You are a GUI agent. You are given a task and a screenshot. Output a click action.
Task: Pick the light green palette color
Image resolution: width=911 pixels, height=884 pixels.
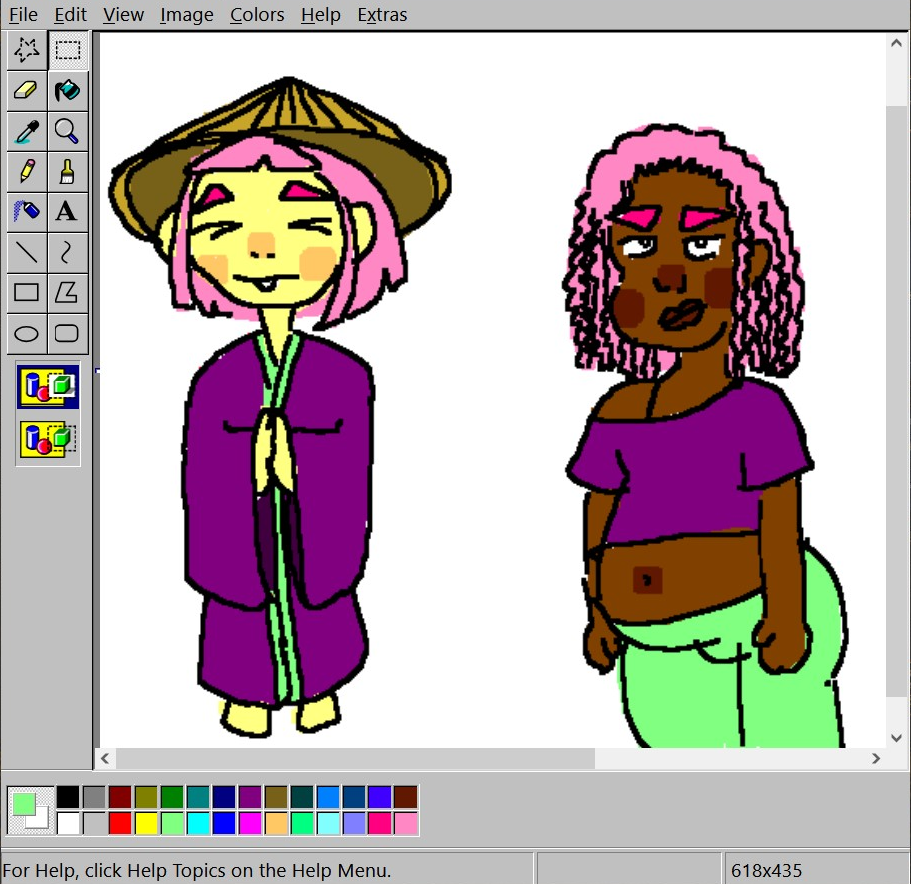point(172,824)
